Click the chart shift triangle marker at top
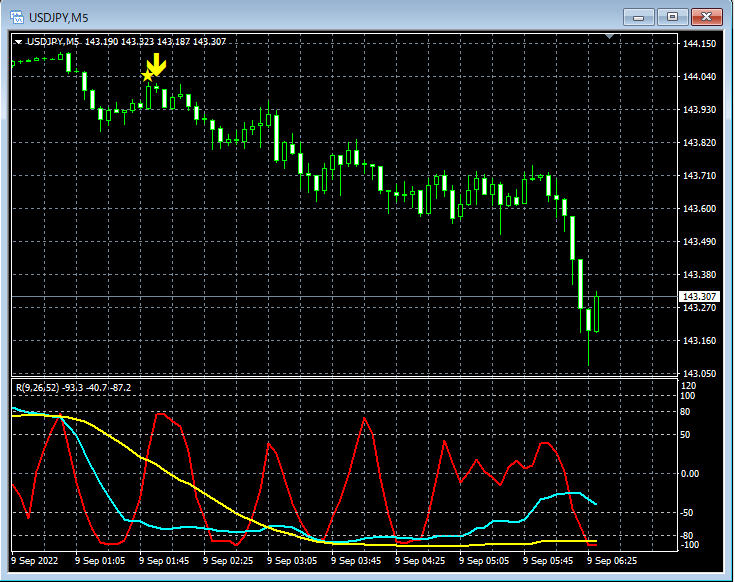The image size is (735, 582). pos(609,36)
